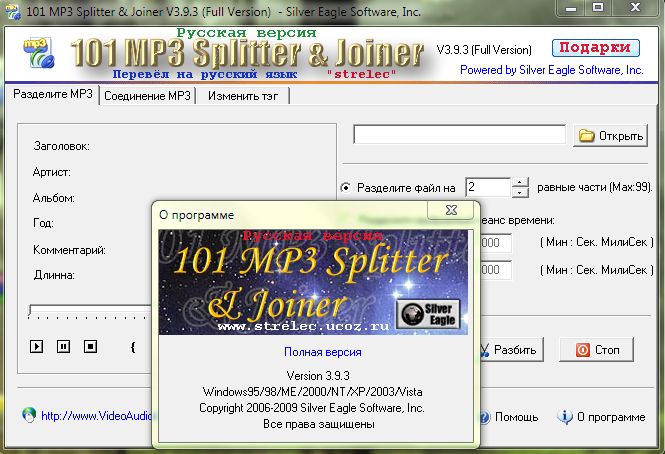This screenshot has width=665, height=454.
Task: Select Разделите файл на radio option
Action: tap(346, 188)
